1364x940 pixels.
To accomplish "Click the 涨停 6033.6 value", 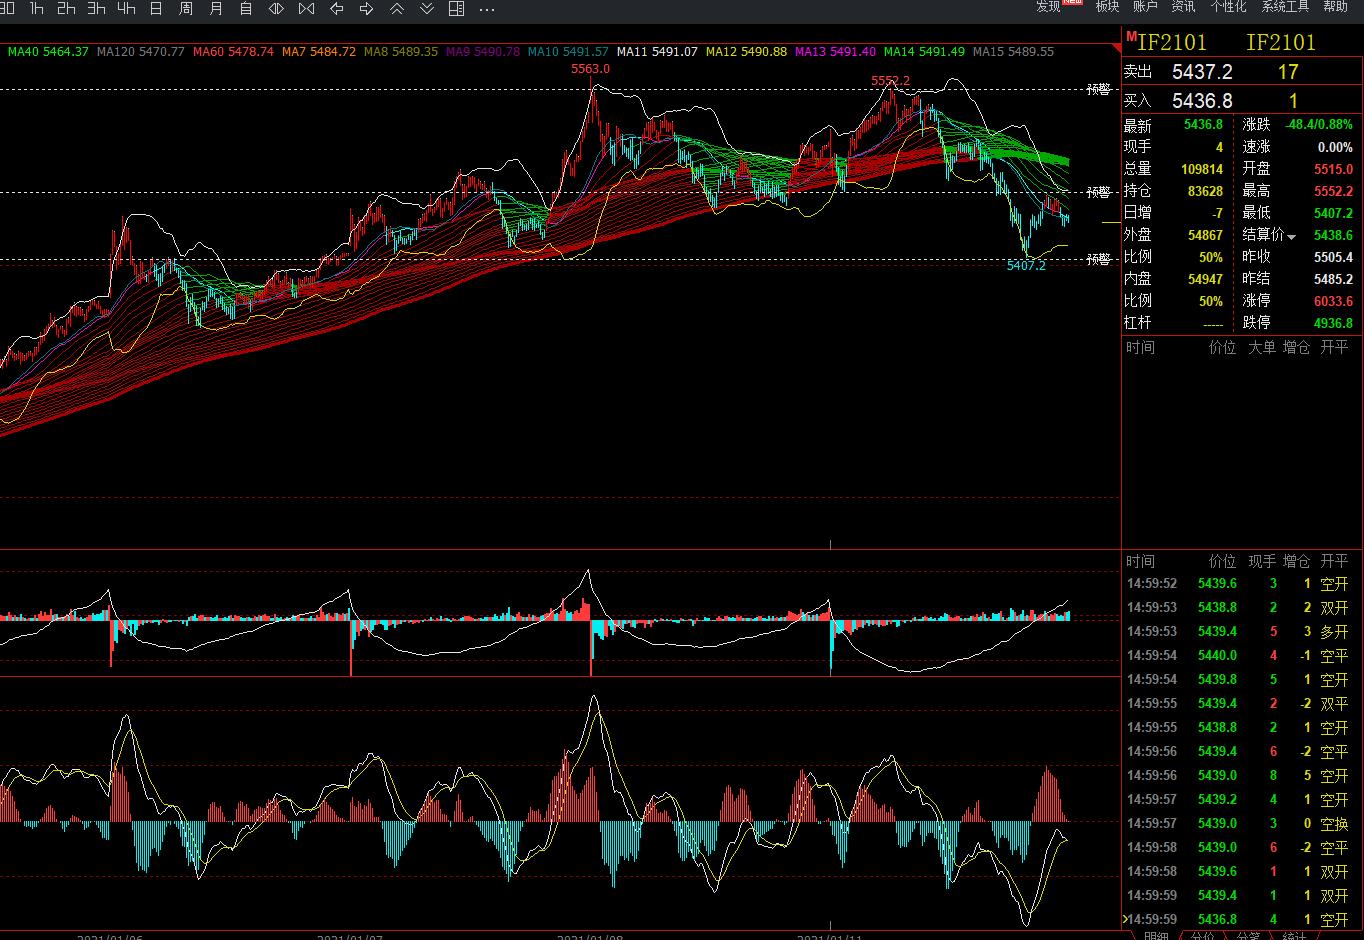I will pyautogui.click(x=1334, y=301).
